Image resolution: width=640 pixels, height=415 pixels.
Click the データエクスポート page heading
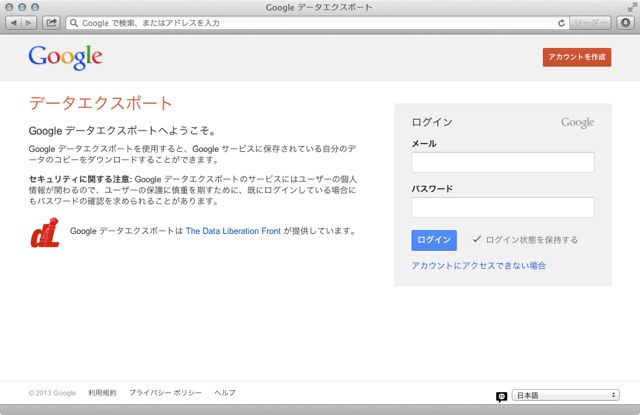coord(100,103)
